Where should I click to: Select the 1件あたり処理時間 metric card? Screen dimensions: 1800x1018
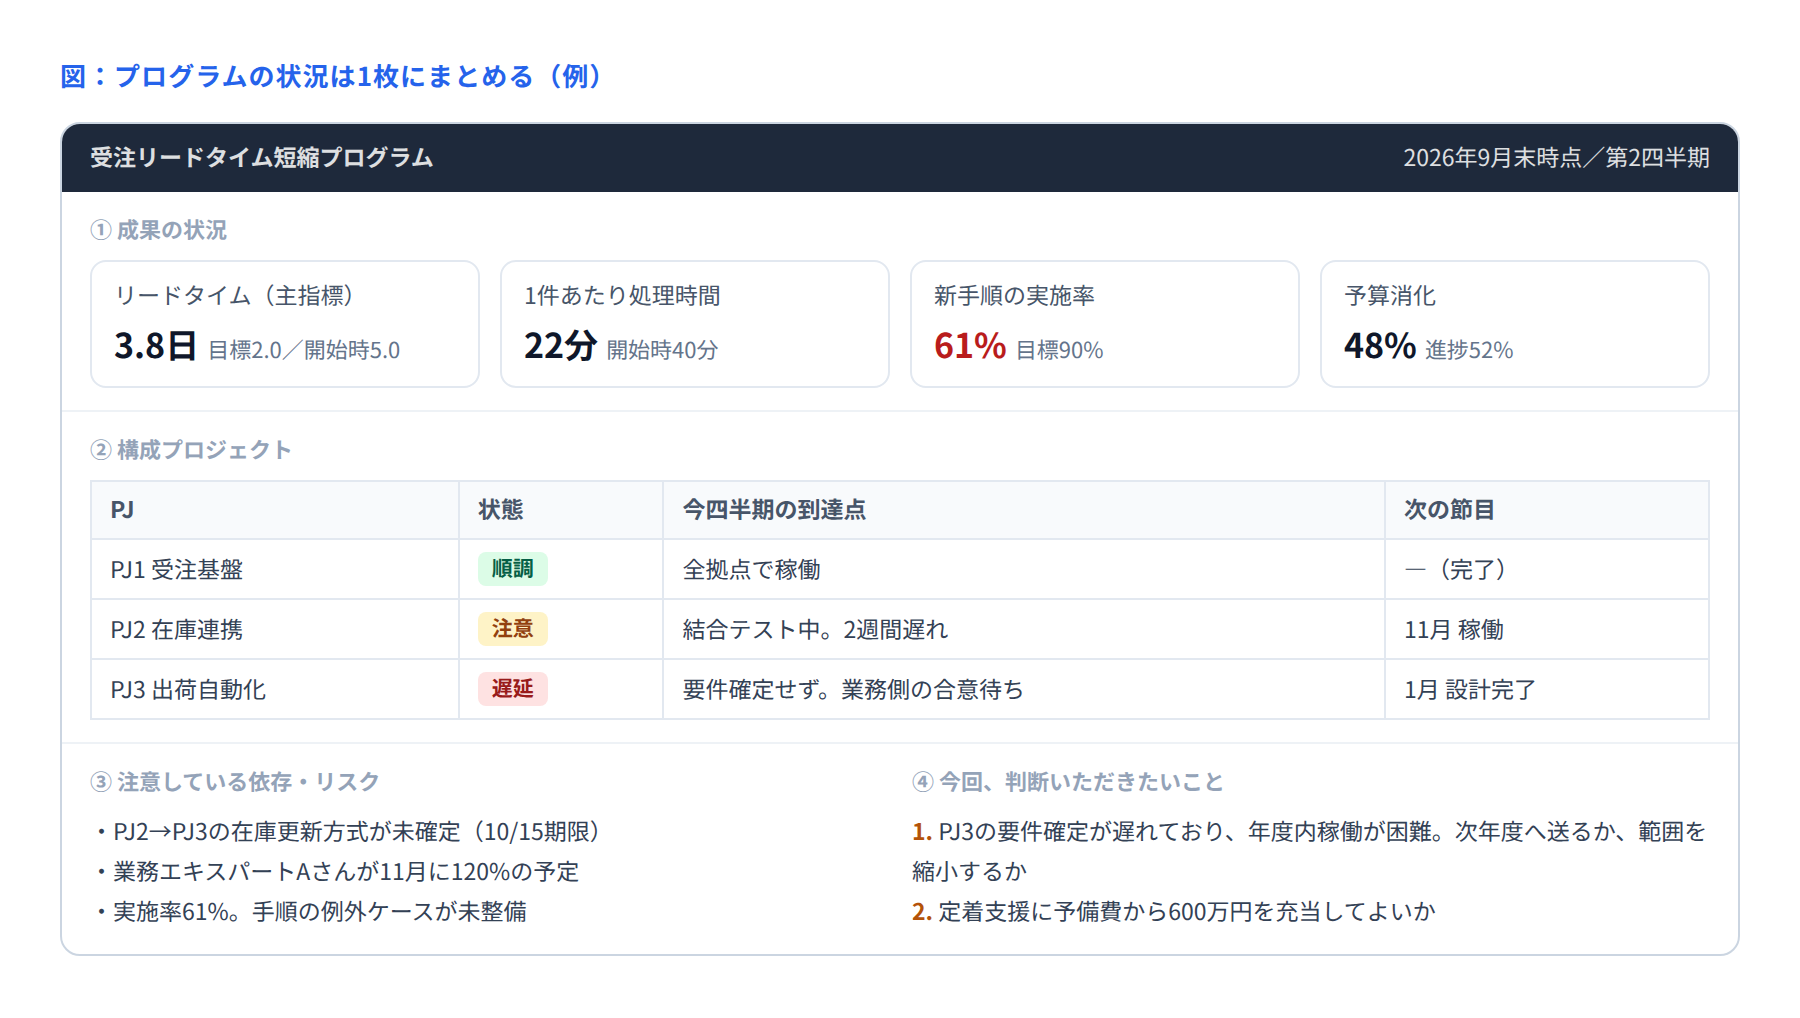[x=695, y=324]
